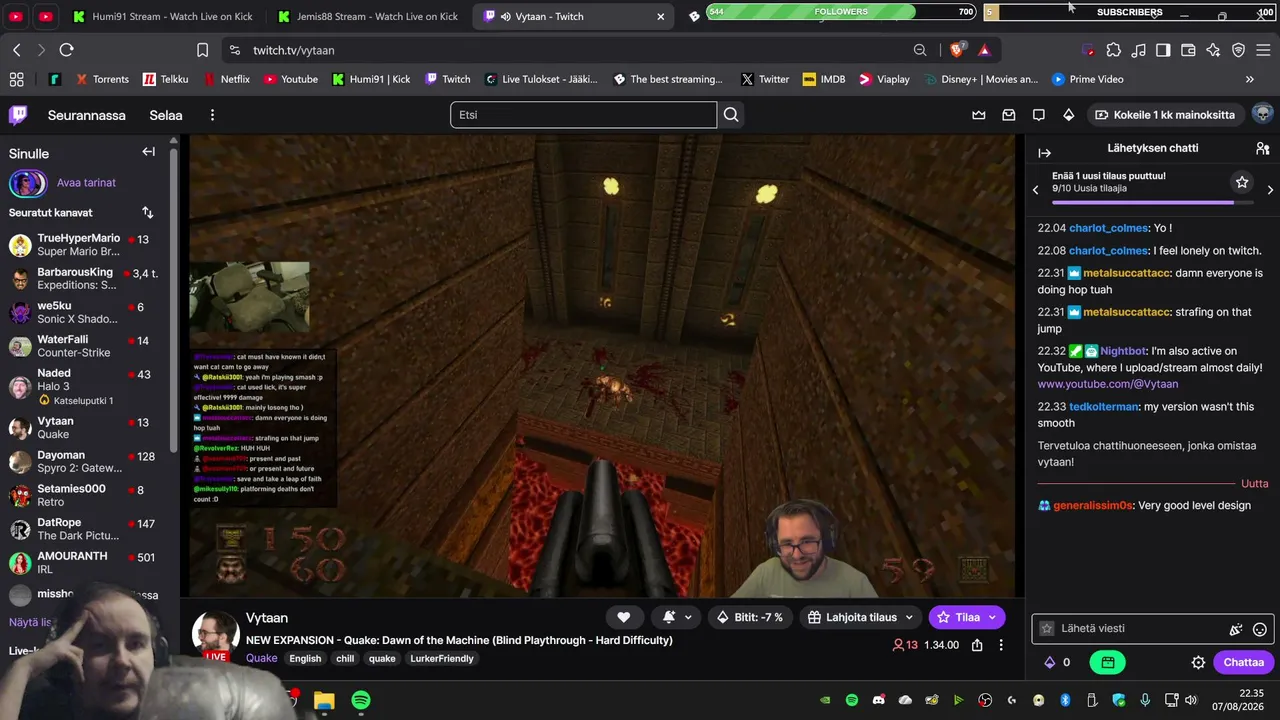
Task: Open Brave VPN shield icon
Action: tap(1238, 50)
